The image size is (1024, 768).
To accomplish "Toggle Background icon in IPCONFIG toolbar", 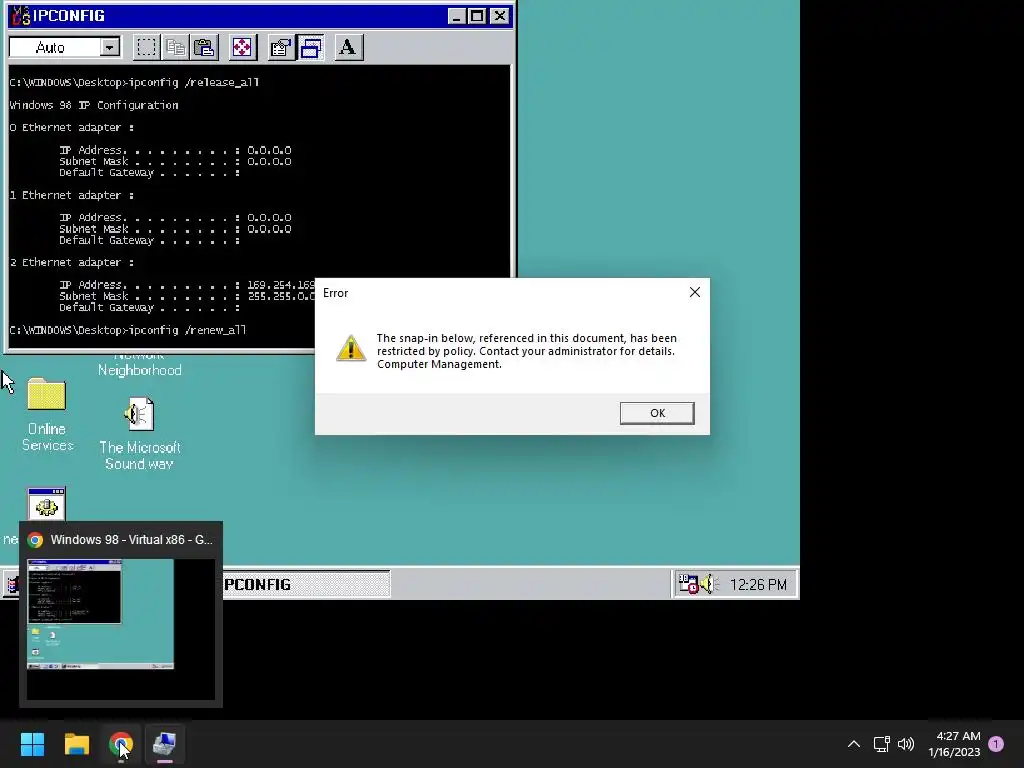I will pyautogui.click(x=310, y=48).
